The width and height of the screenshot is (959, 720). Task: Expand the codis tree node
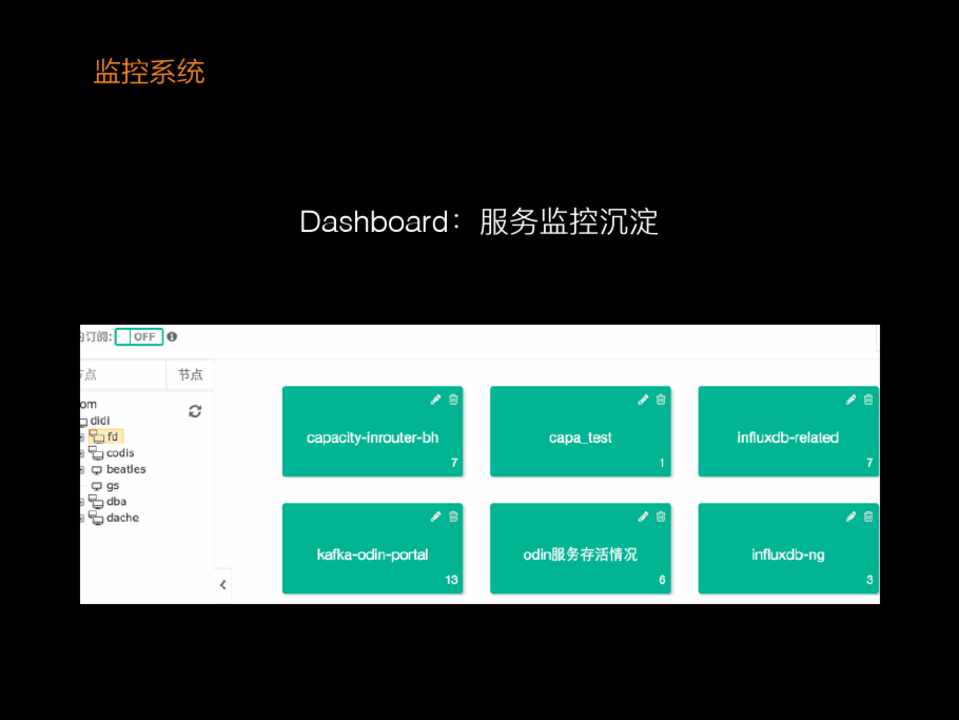[83, 453]
